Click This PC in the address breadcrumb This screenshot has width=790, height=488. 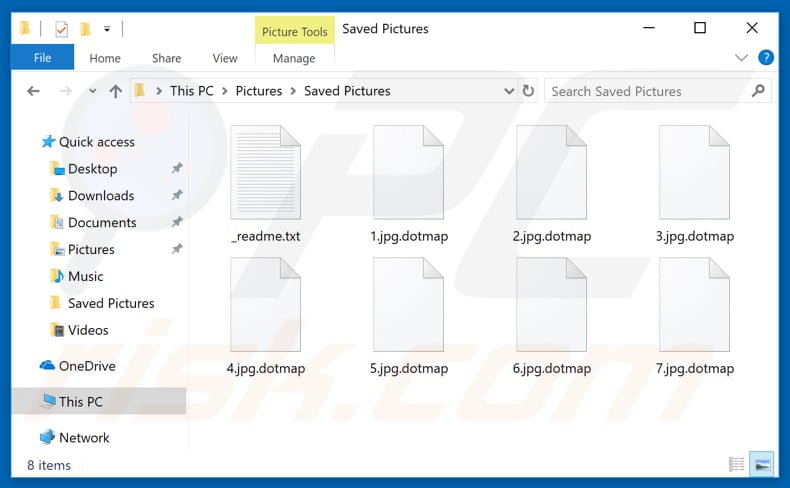tap(191, 91)
